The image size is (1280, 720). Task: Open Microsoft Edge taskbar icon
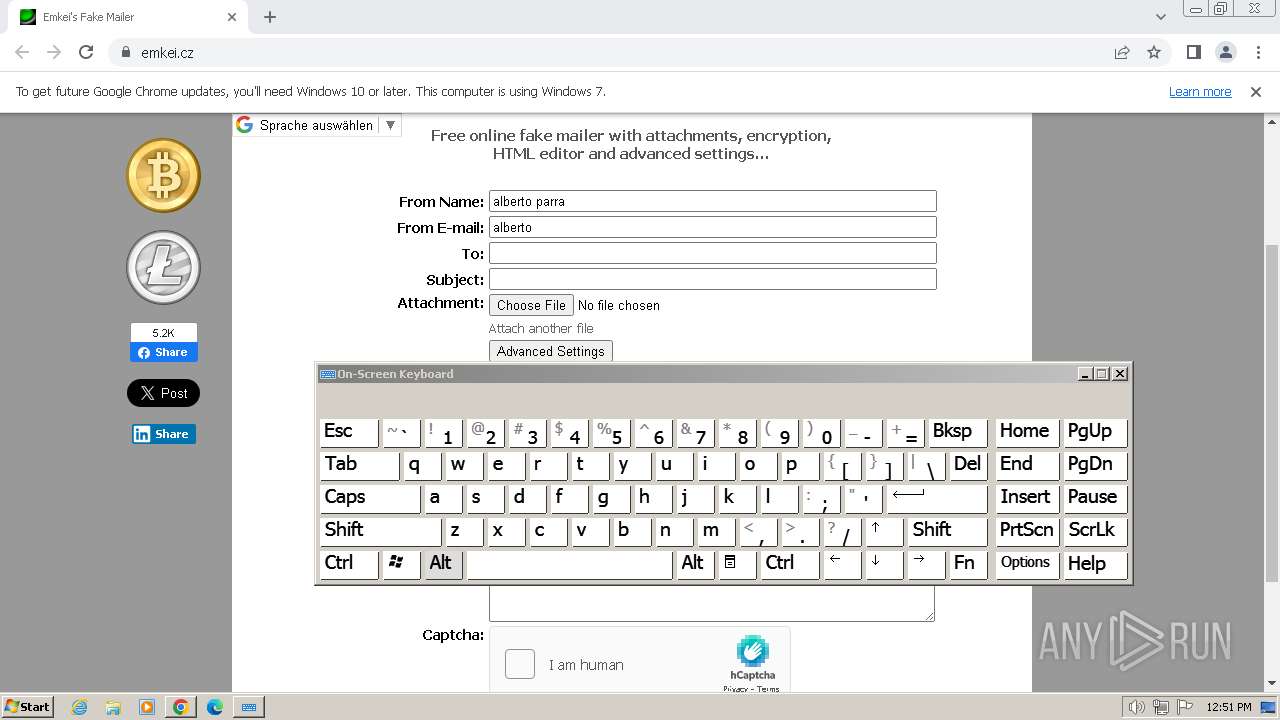[215, 707]
